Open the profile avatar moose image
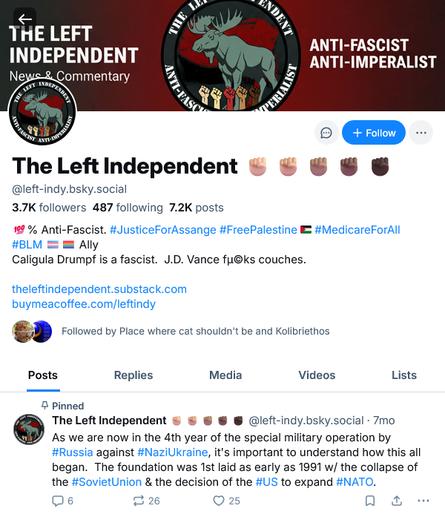445x517 pixels. pos(42,112)
